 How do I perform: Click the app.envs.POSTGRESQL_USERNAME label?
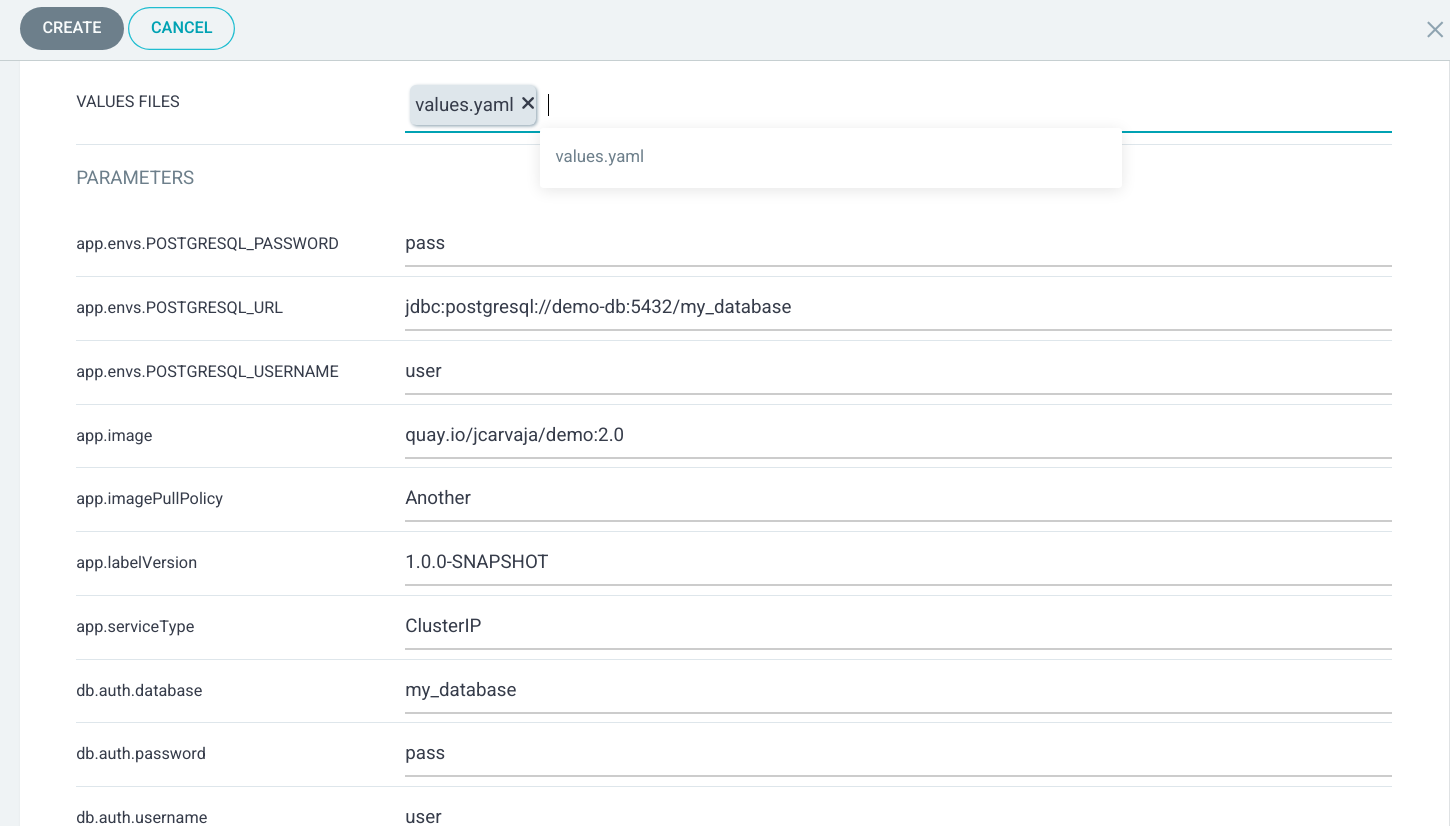coord(207,372)
